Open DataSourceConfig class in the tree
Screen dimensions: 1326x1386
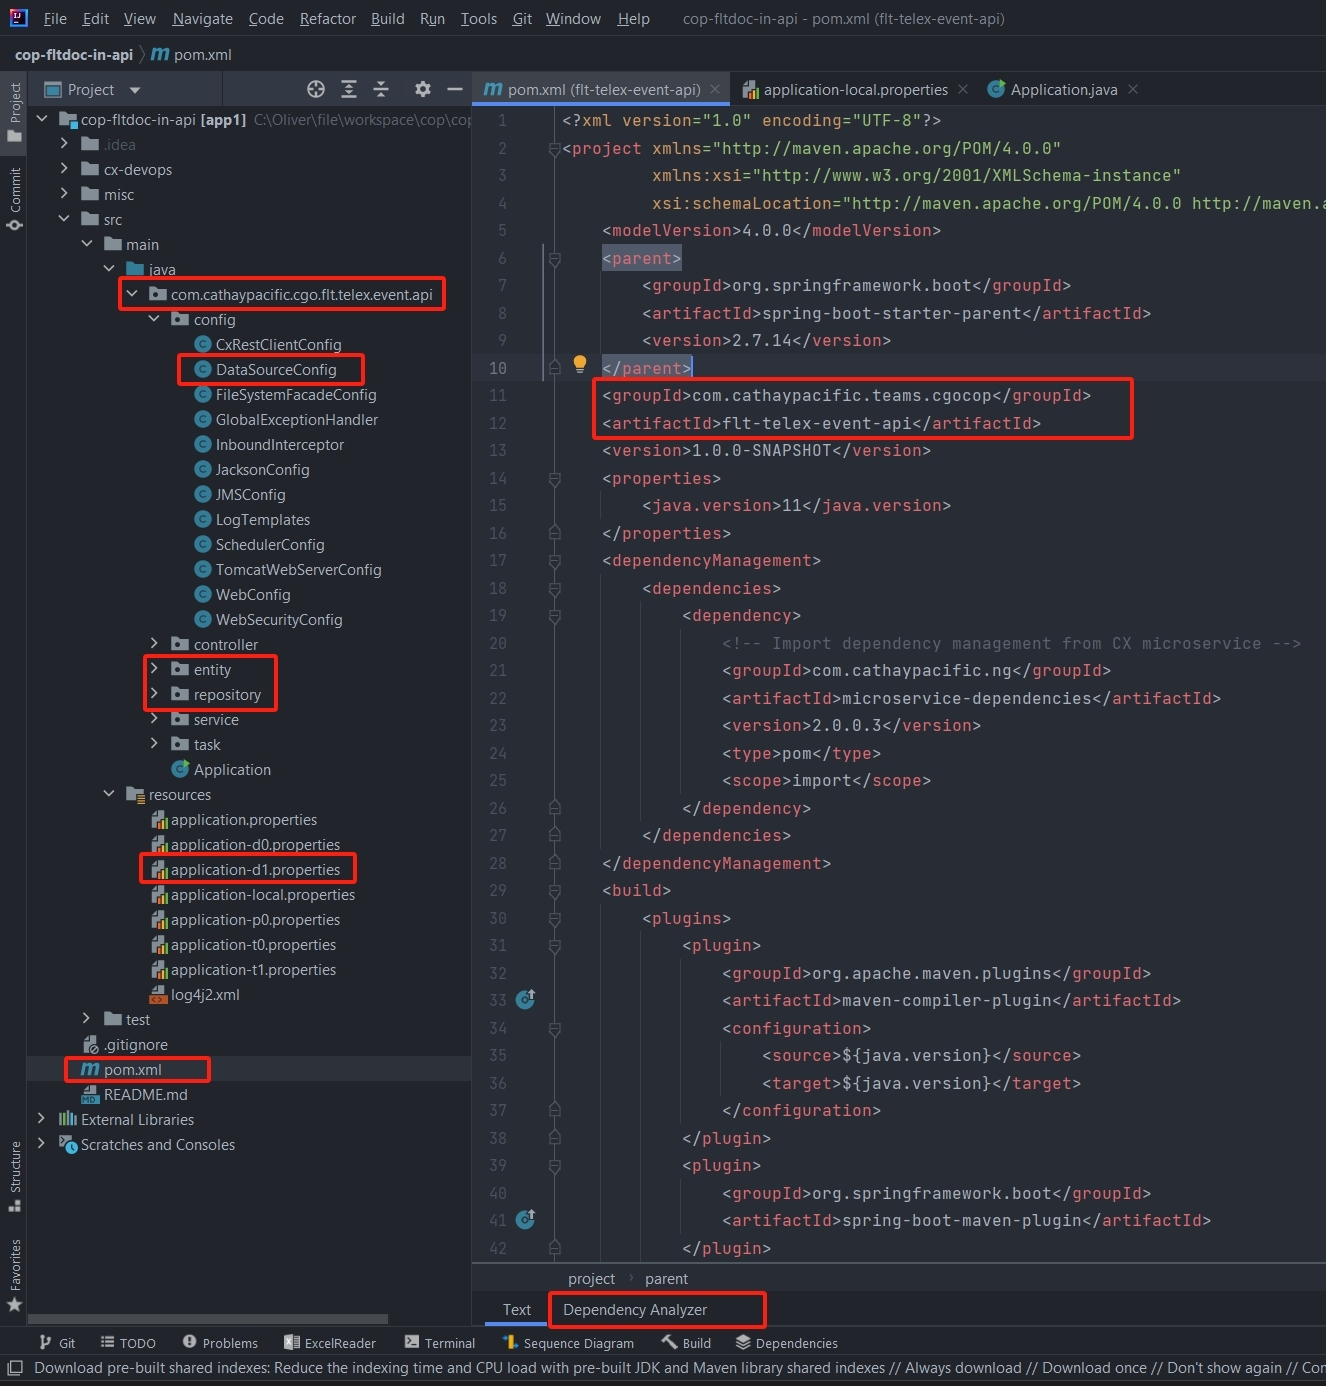[x=276, y=370]
